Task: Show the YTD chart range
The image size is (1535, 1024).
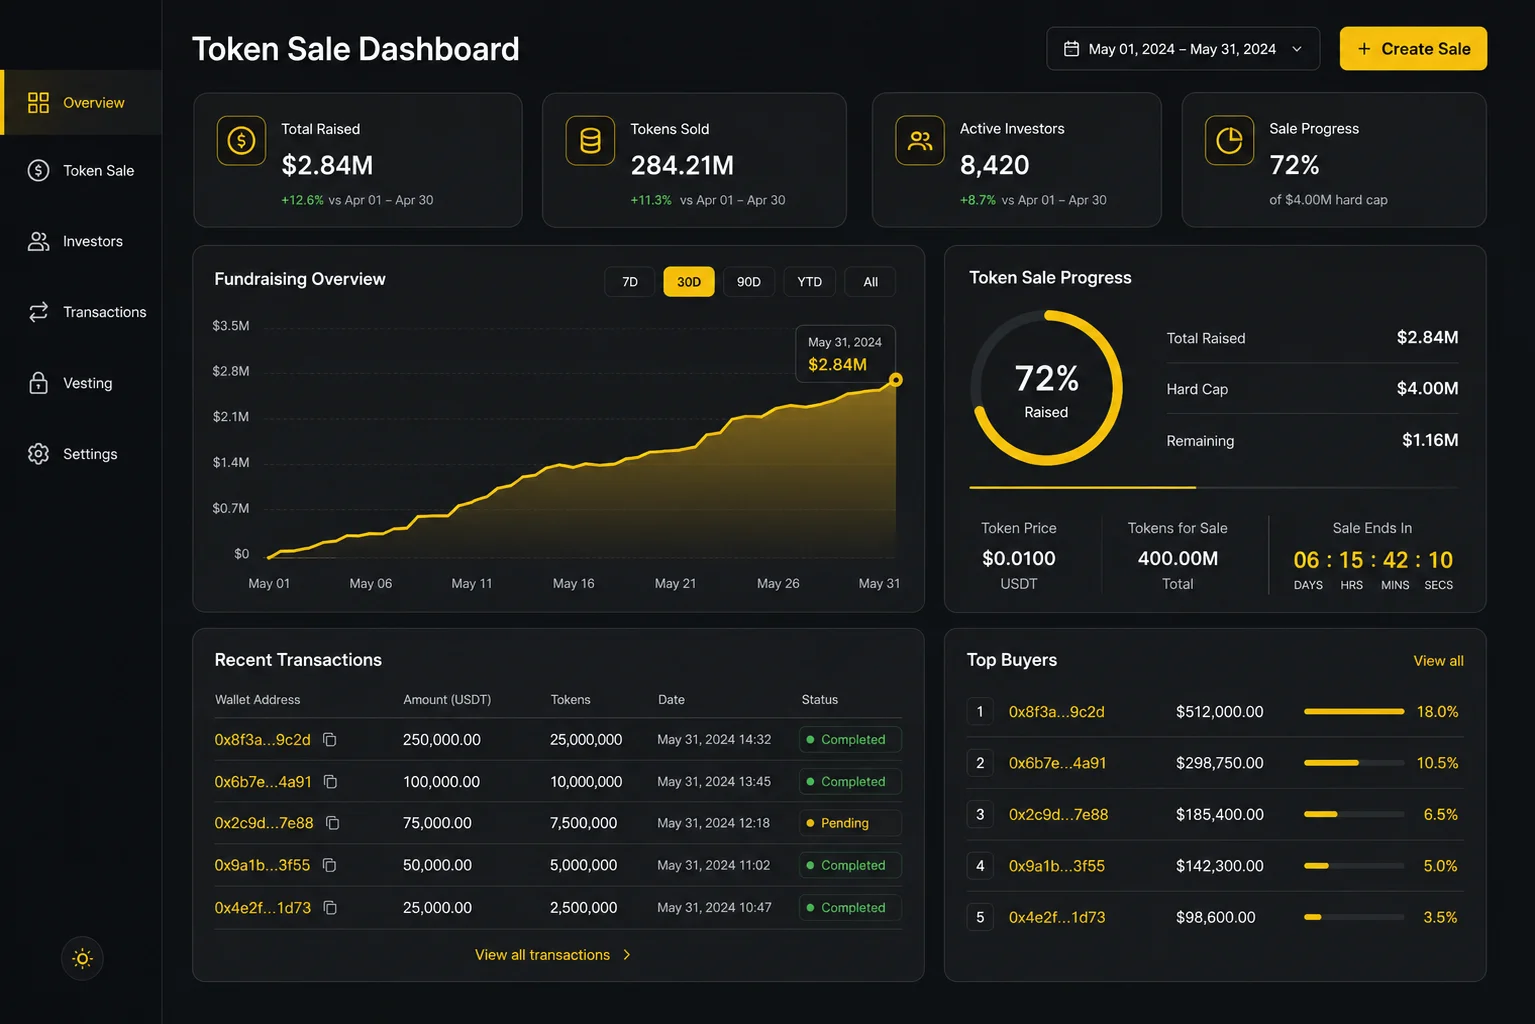Action: [x=810, y=282]
